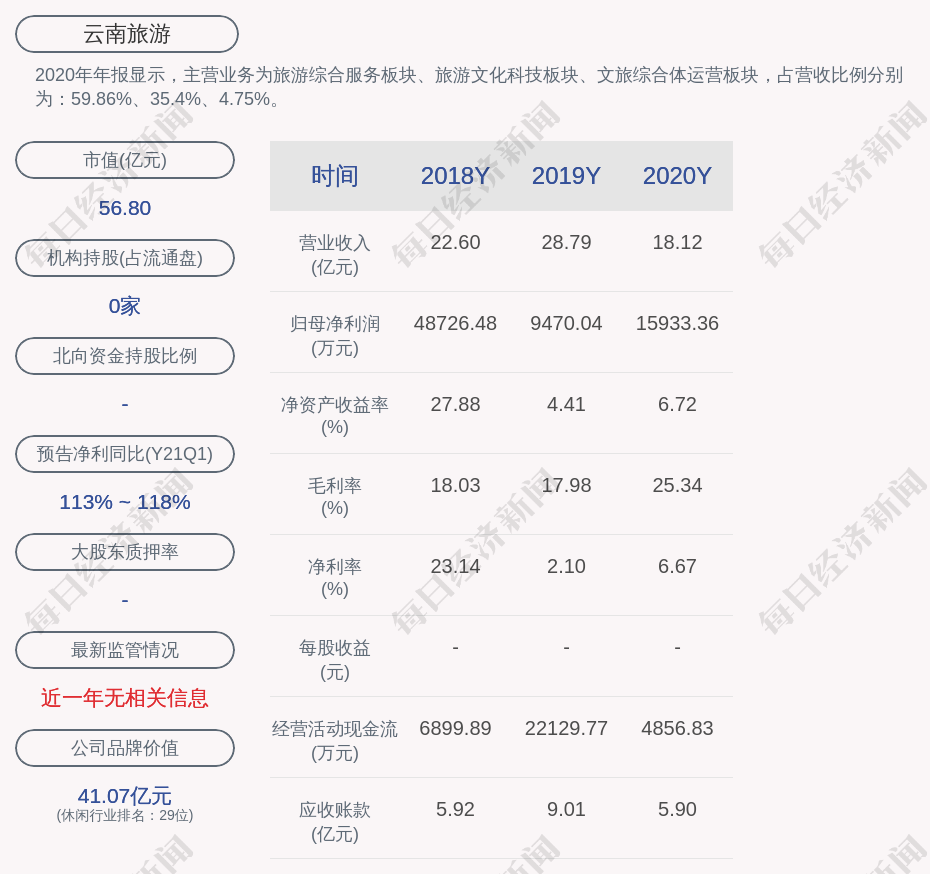
Task: Click the 最新监管情况 label pill
Action: click(x=125, y=650)
